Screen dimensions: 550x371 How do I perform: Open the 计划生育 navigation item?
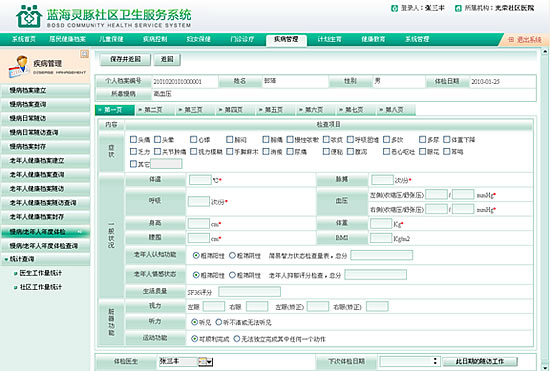330,39
